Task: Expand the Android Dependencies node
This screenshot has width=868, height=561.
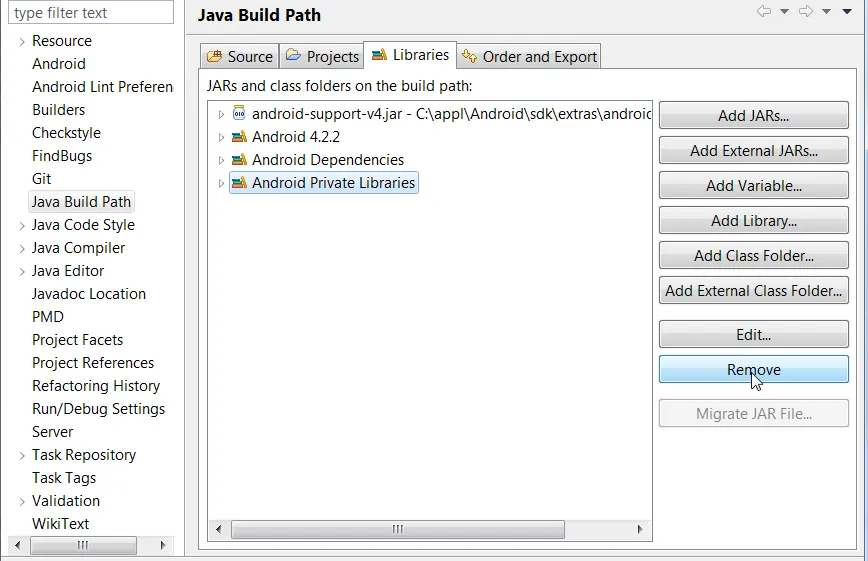Action: pos(221,160)
